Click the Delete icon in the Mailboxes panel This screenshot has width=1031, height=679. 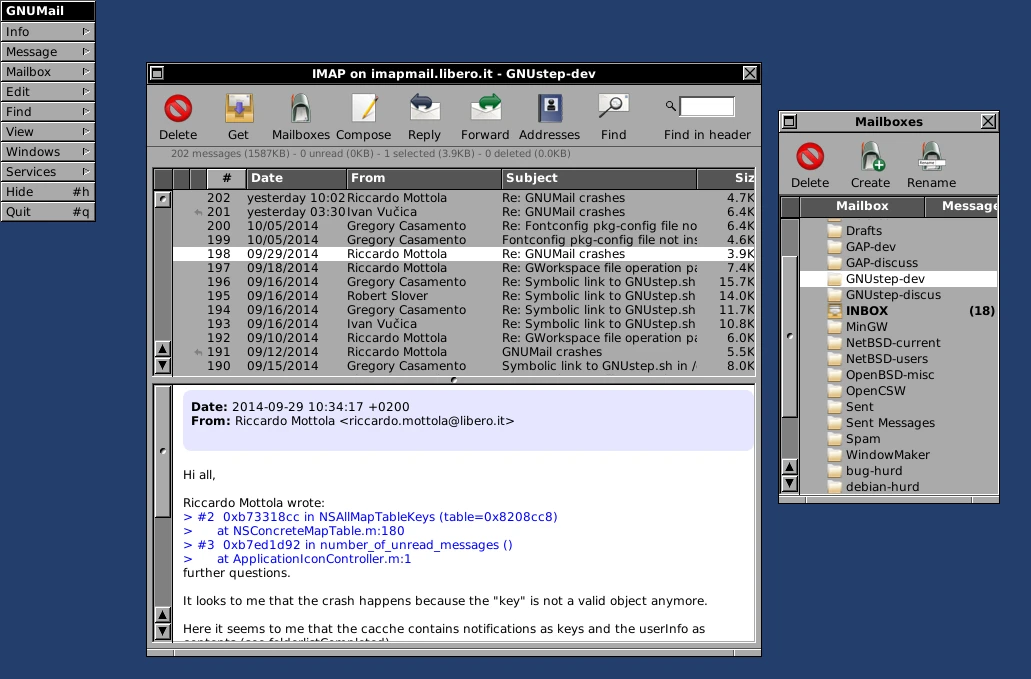point(810,158)
